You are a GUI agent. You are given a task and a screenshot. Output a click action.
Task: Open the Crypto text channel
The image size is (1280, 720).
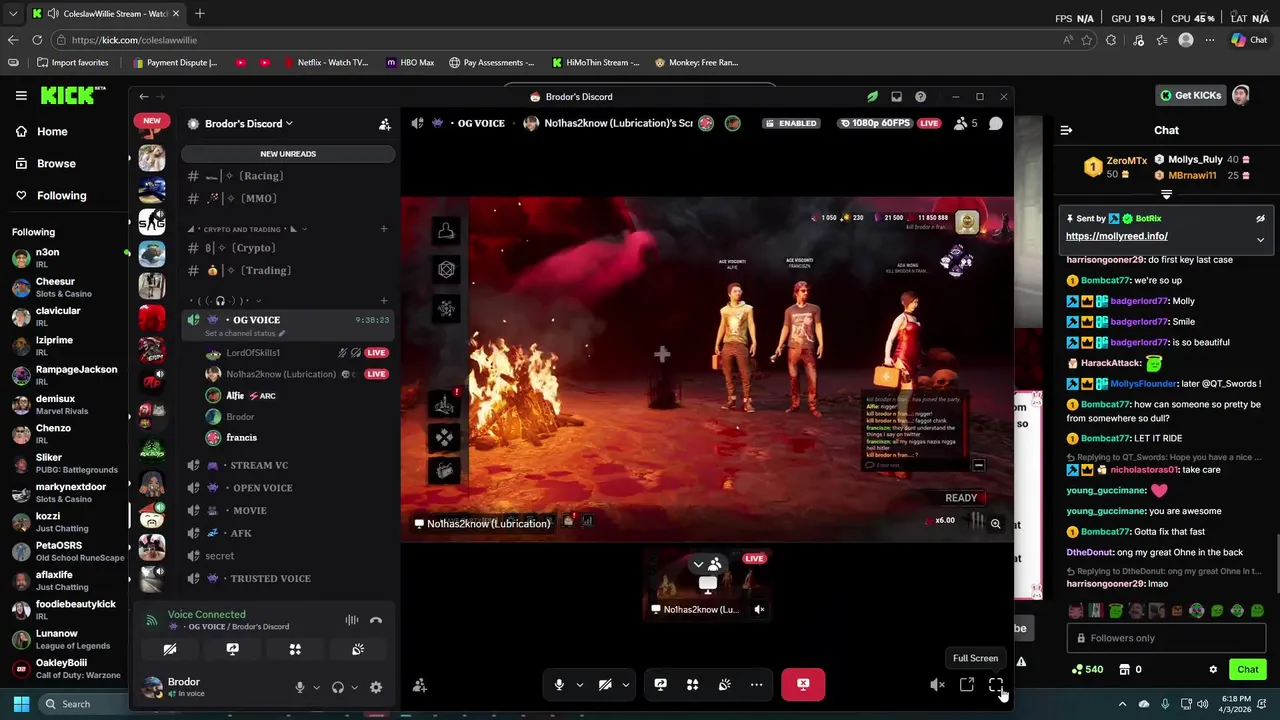[x=288, y=248]
